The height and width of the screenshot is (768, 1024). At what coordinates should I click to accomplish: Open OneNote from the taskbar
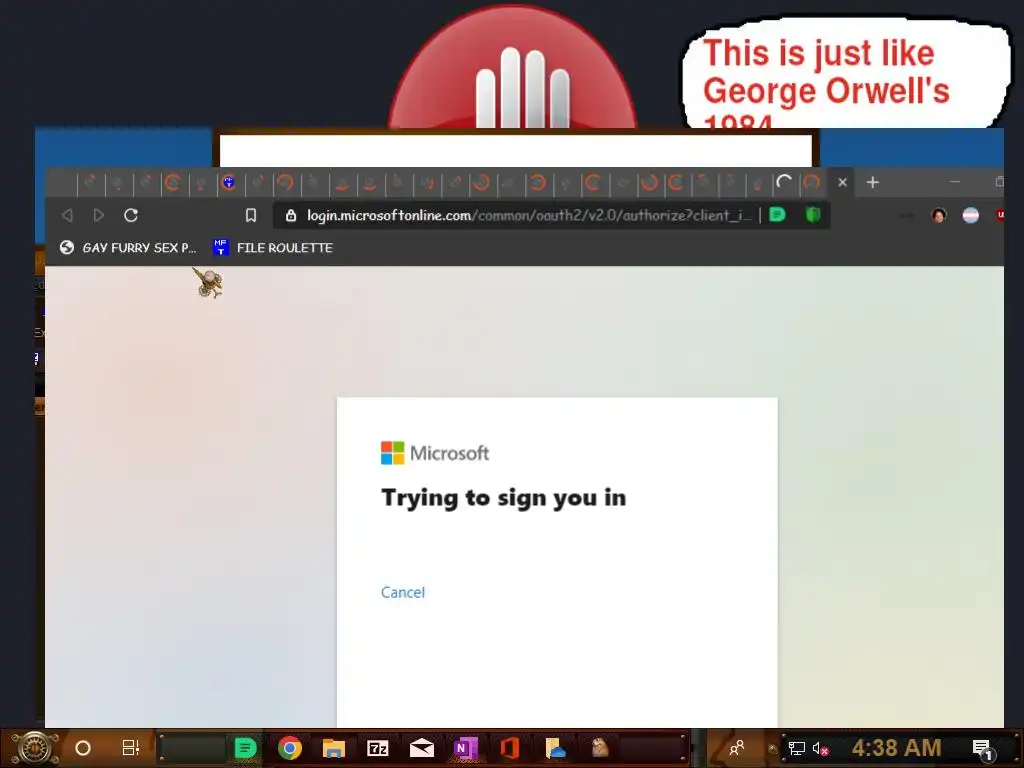pos(466,748)
